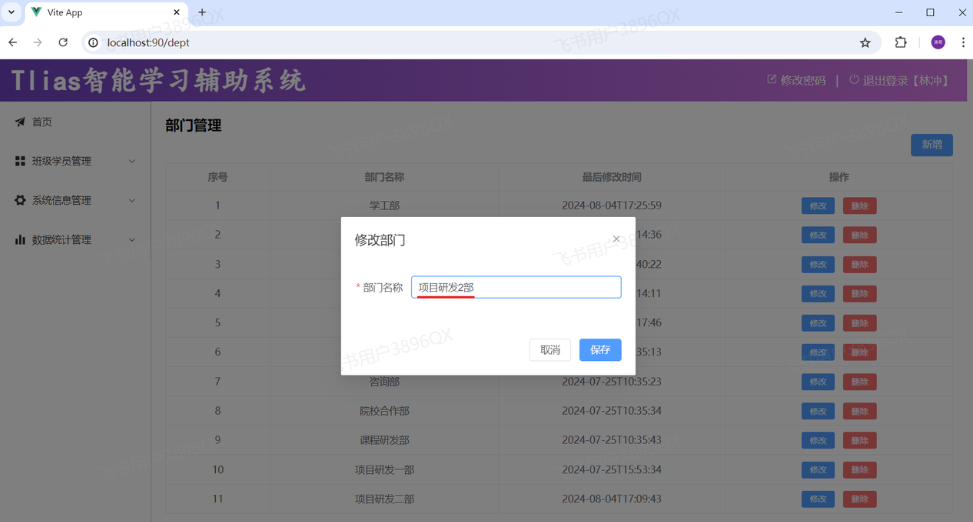
Task: Open the tab search chevron
Action: tap(11, 12)
